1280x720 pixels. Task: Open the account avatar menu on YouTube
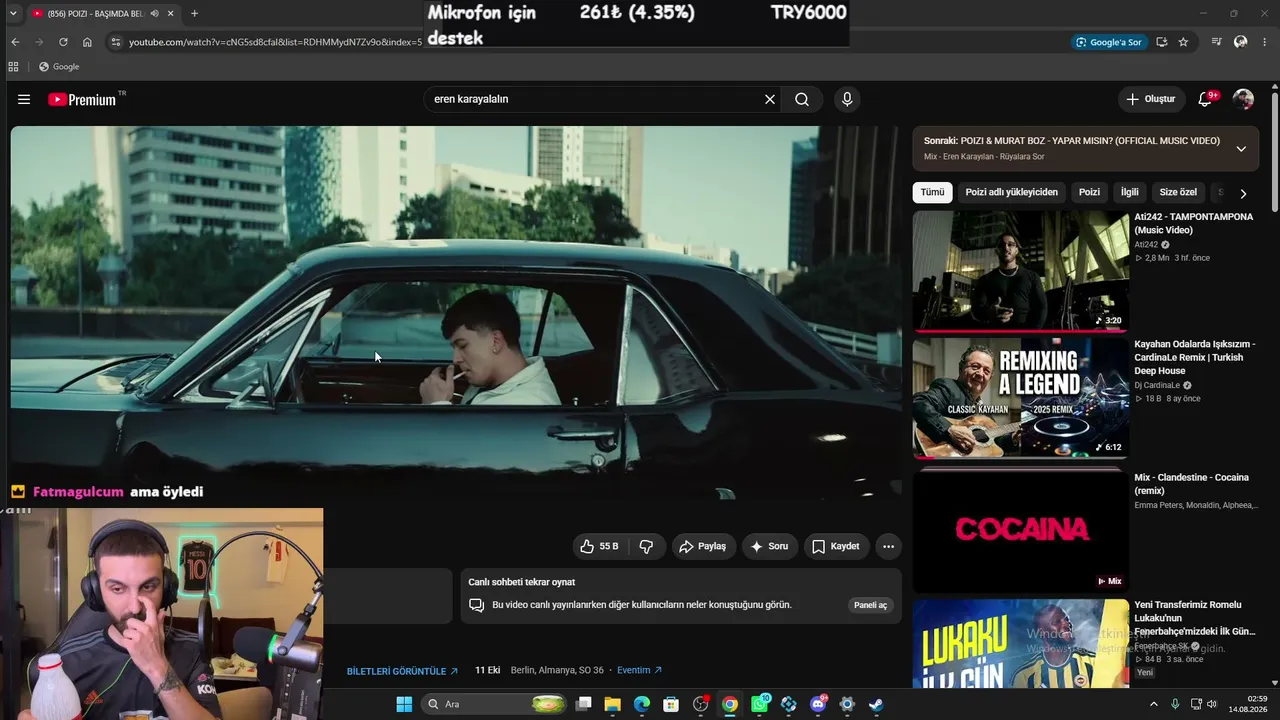click(1243, 99)
